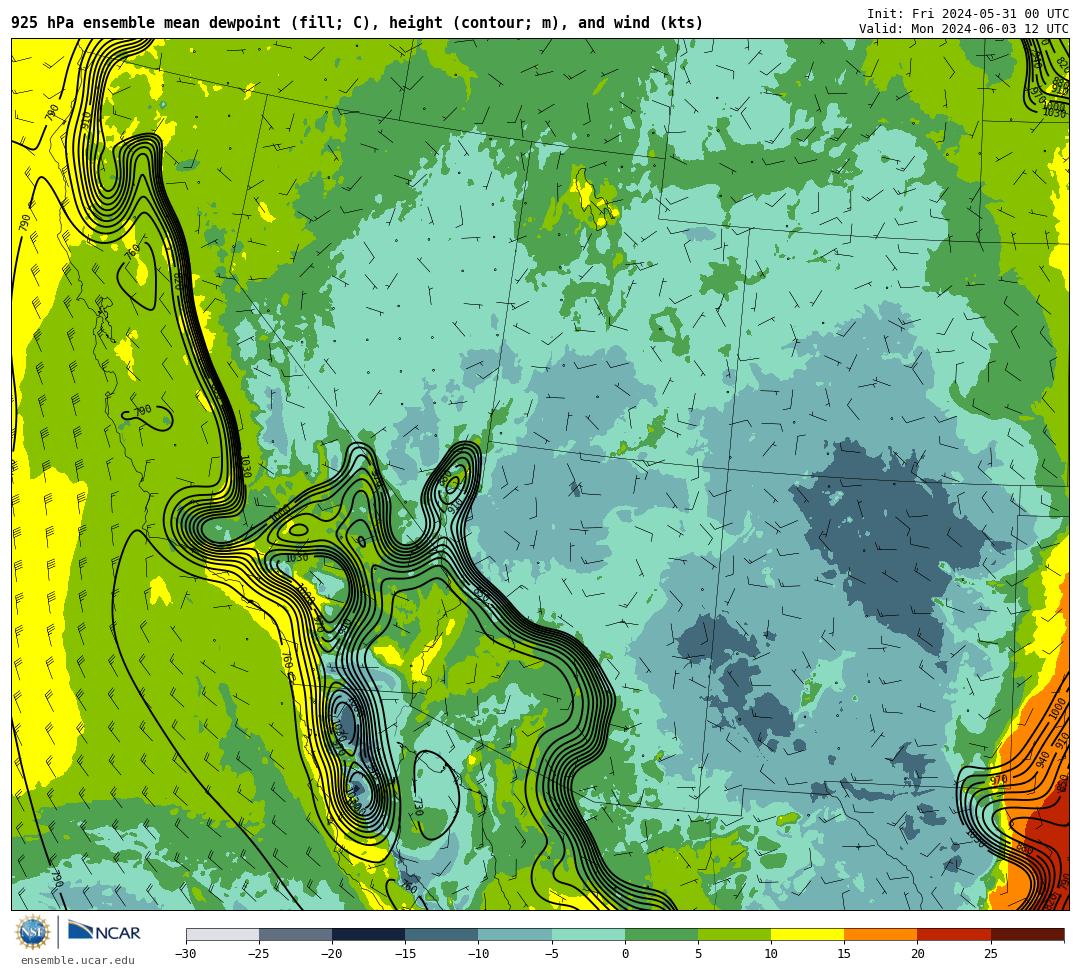Click the -30 to -25 colorbar segment
Screen dimensions: 1080x973
[222, 934]
